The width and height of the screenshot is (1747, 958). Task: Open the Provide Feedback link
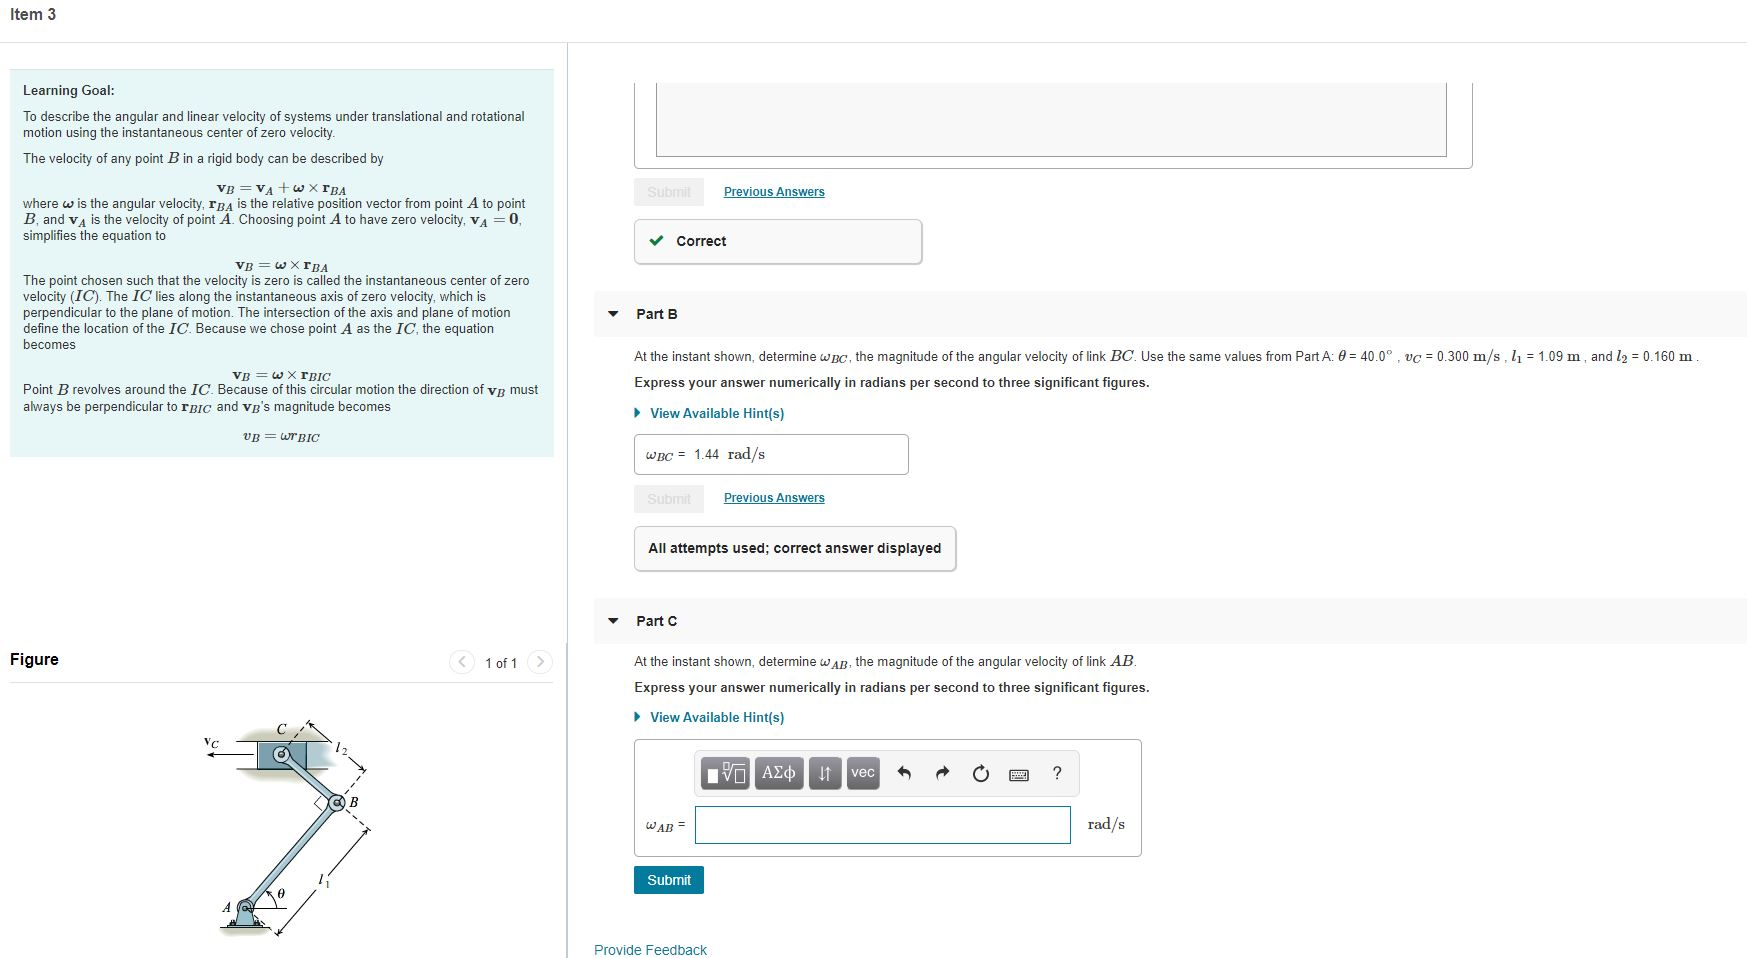(x=649, y=949)
